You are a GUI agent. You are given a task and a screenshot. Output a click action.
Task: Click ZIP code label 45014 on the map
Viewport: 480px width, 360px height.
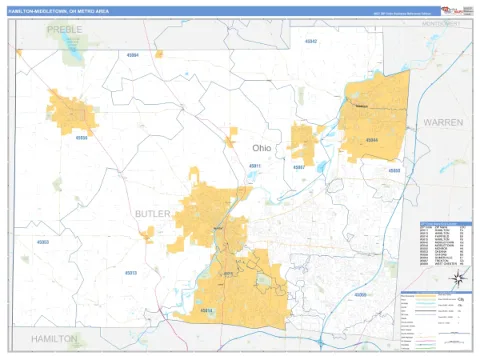click(206, 310)
